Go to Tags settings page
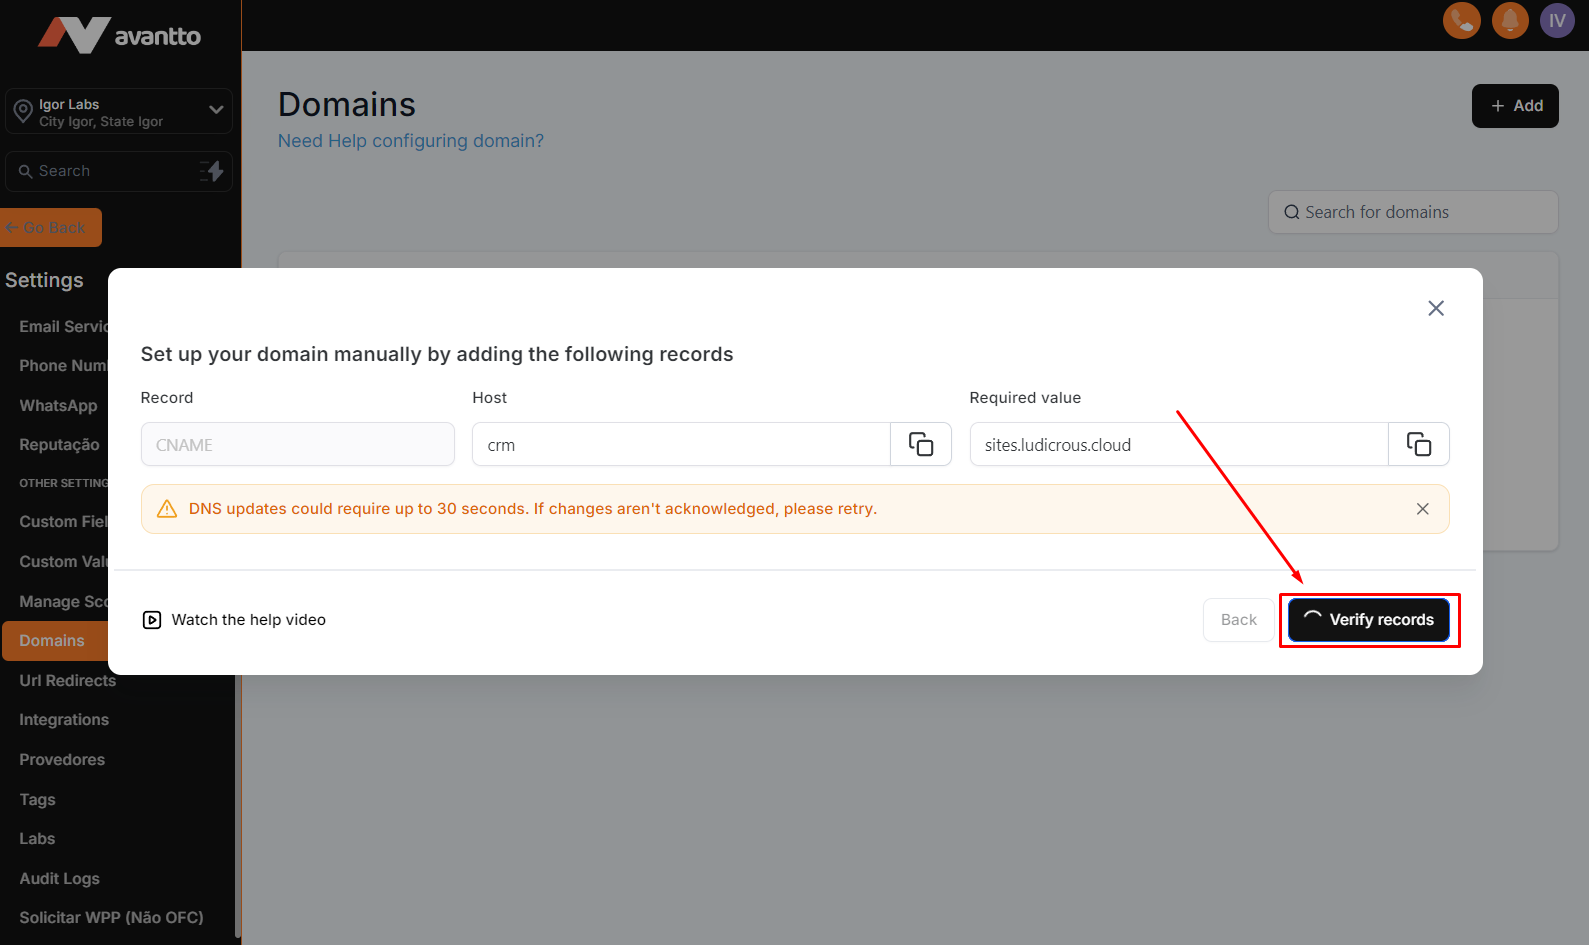1589x945 pixels. pos(37,799)
